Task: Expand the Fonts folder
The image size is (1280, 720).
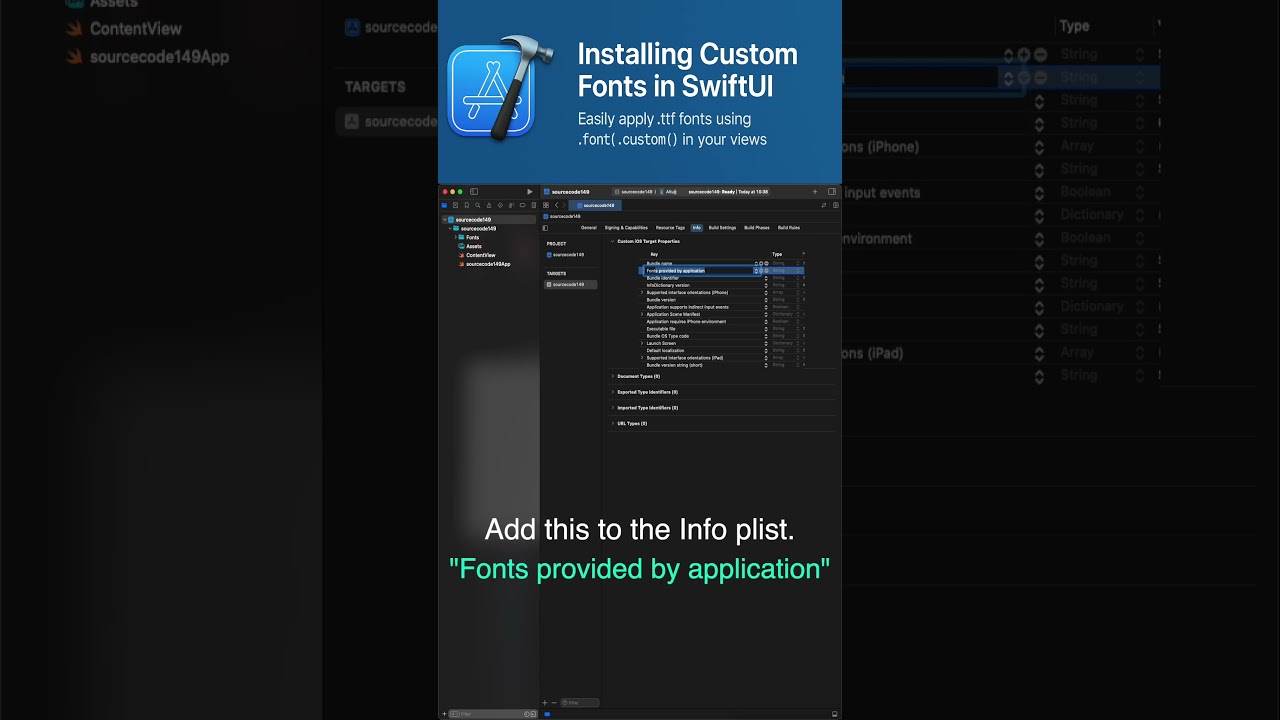Action: tap(455, 237)
